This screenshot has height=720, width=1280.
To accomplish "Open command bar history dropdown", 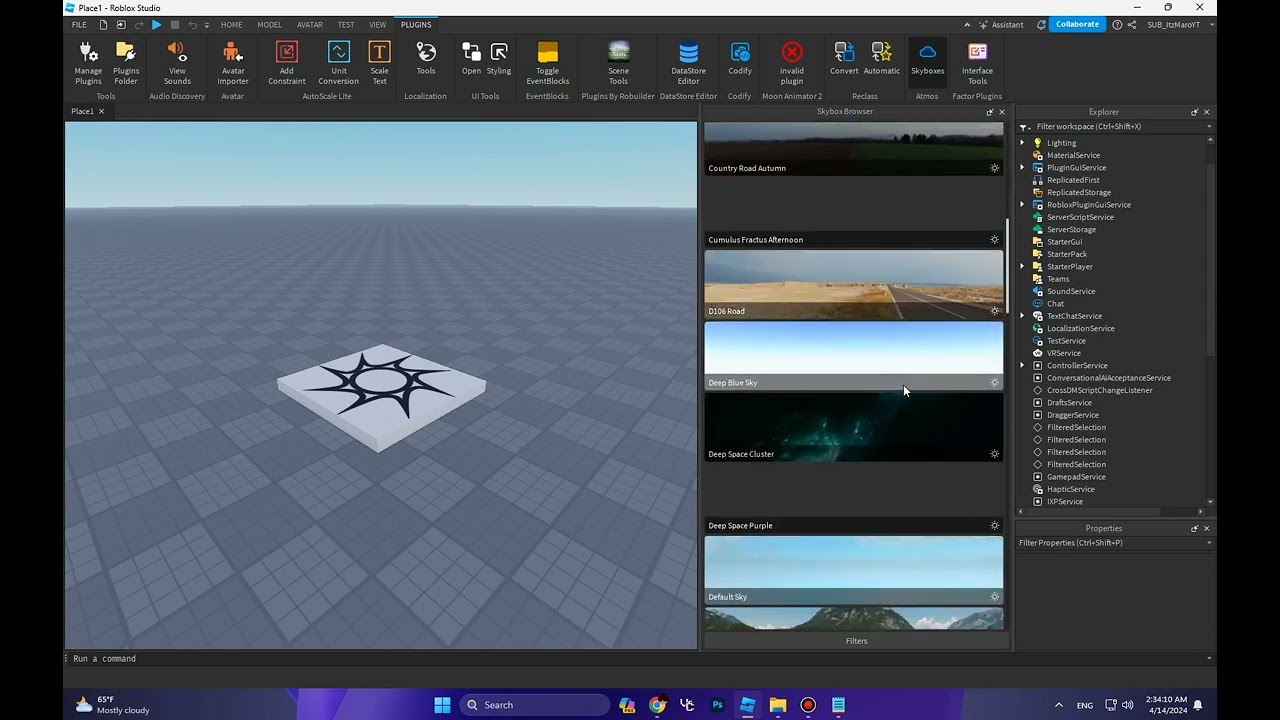I will (1209, 658).
